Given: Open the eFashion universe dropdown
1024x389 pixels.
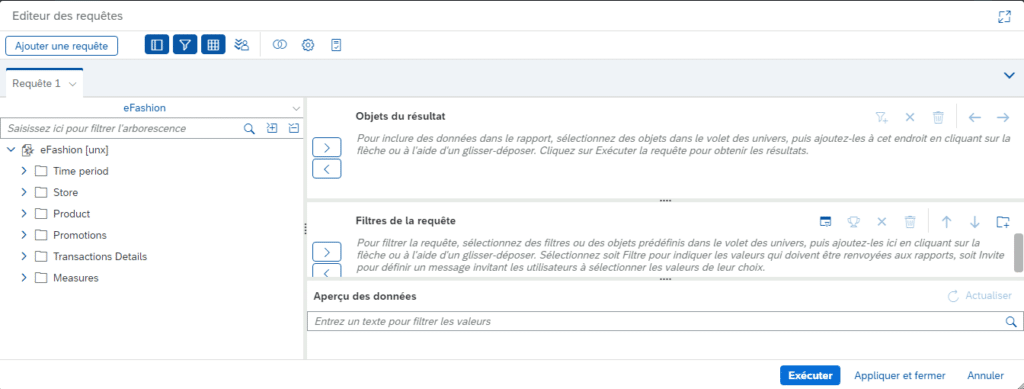Looking at the screenshot, I should (x=296, y=108).
